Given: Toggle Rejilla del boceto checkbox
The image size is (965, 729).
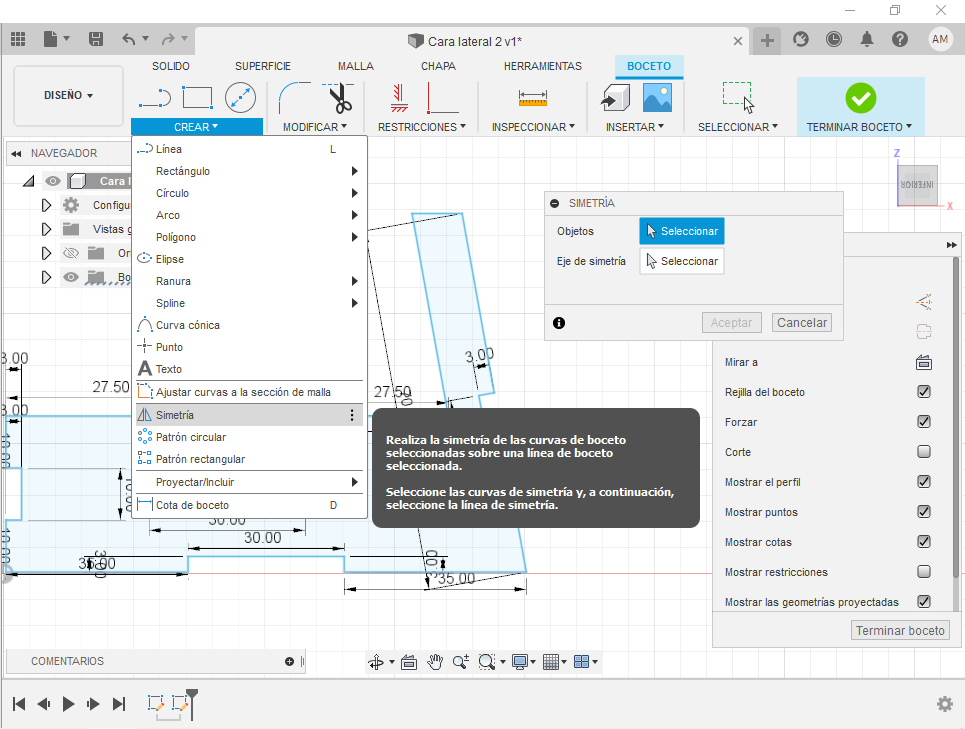Looking at the screenshot, I should [924, 392].
